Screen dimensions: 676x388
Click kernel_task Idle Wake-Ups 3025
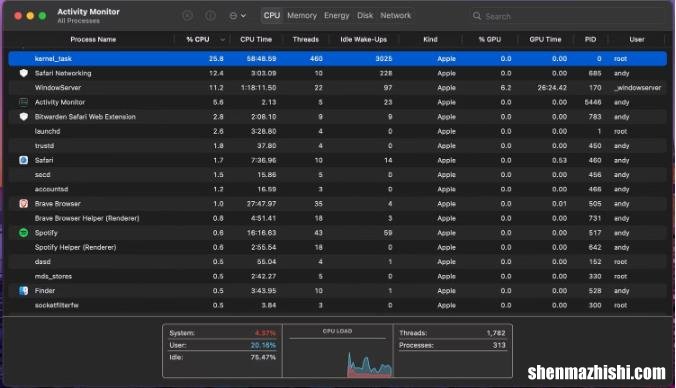pyautogui.click(x=383, y=59)
